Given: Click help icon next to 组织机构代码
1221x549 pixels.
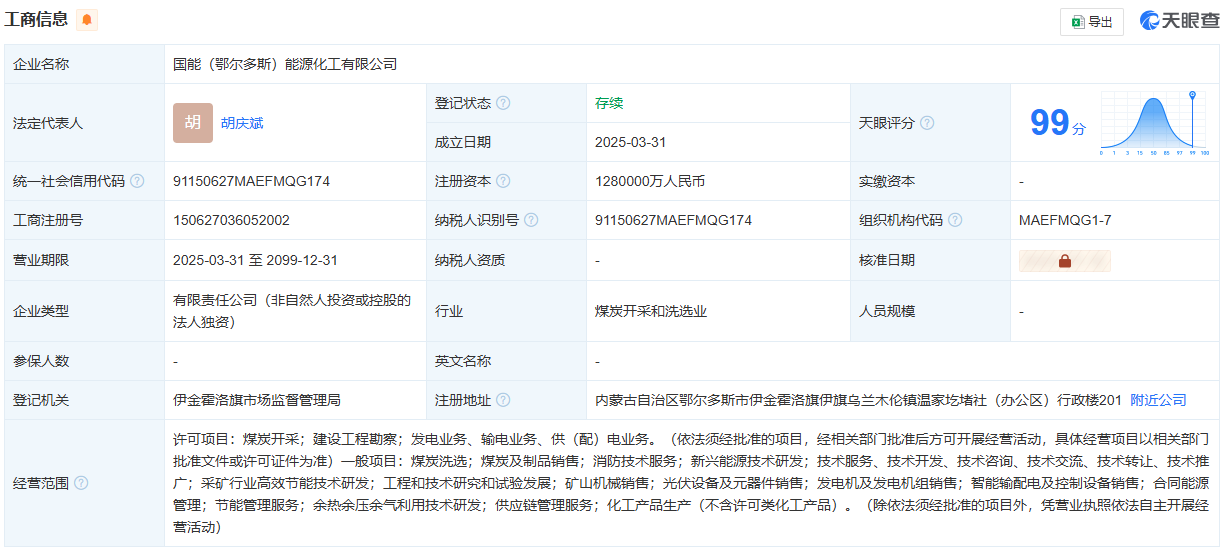Looking at the screenshot, I should click(x=955, y=220).
